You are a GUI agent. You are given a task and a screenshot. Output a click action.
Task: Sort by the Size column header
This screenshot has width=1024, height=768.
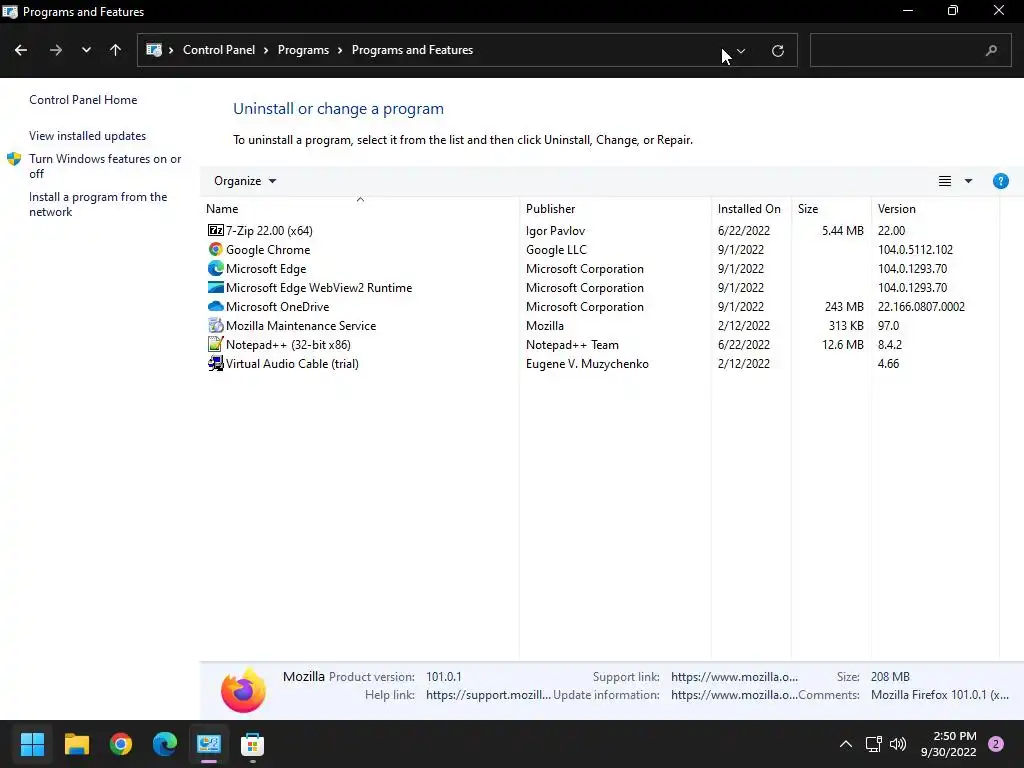[x=831, y=208]
